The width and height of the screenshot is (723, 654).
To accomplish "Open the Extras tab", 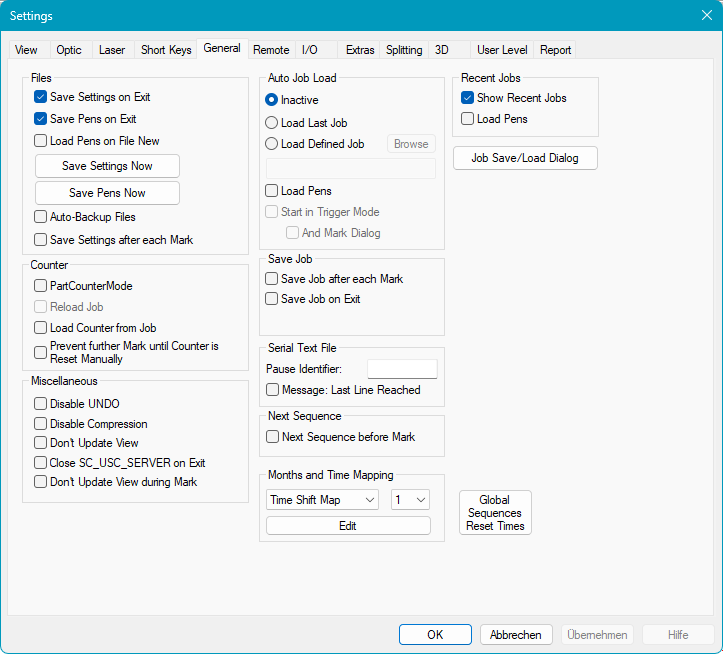I will tap(360, 50).
